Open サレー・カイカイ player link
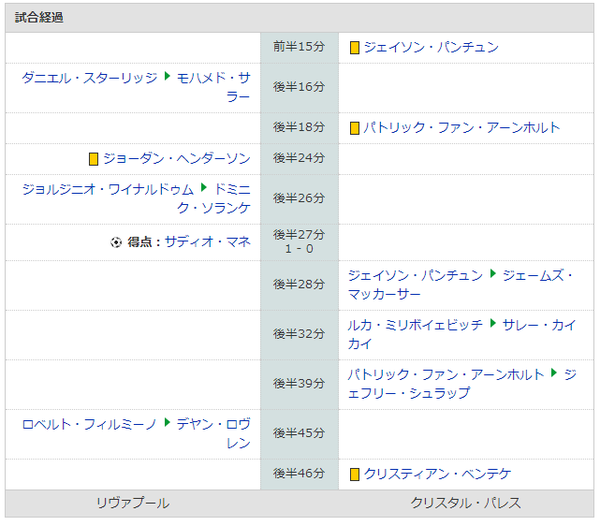Screen dimensions: 600x526 (461, 334)
